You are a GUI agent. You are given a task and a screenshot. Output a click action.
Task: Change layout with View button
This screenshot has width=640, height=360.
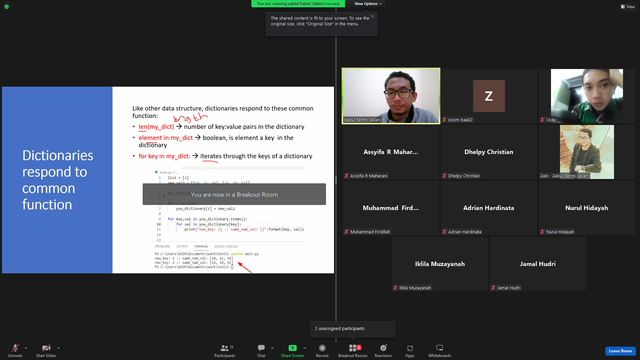(628, 7)
